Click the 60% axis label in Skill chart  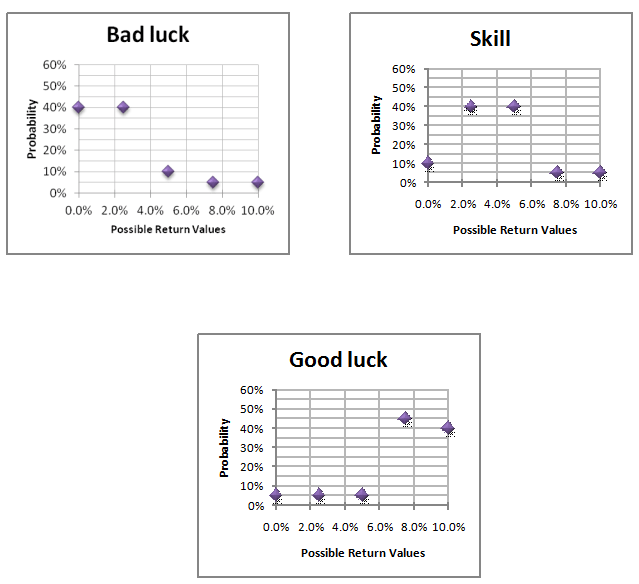[403, 69]
